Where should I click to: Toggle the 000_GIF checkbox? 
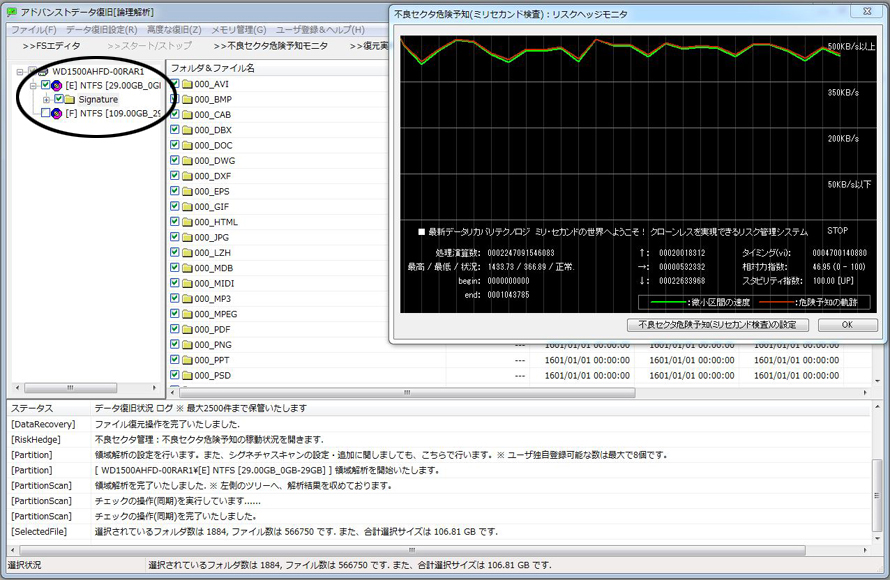175,206
